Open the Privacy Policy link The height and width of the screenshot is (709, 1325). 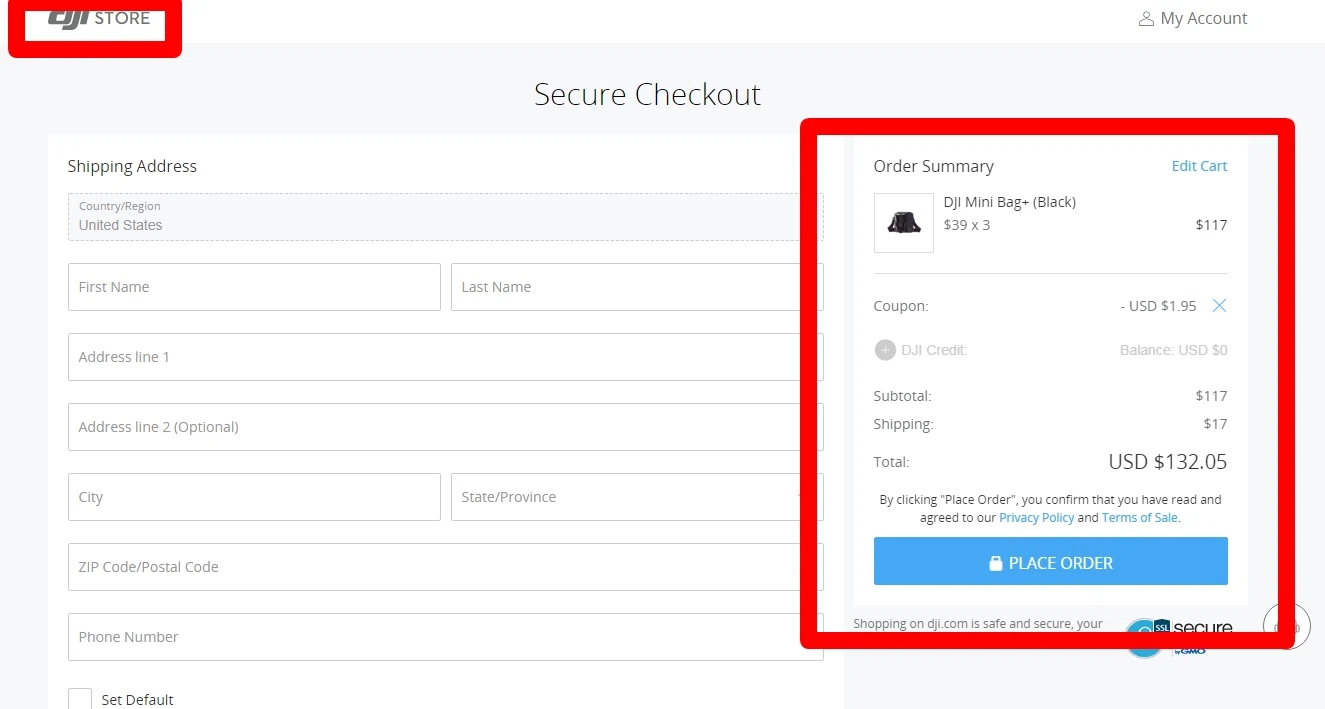click(x=1036, y=518)
